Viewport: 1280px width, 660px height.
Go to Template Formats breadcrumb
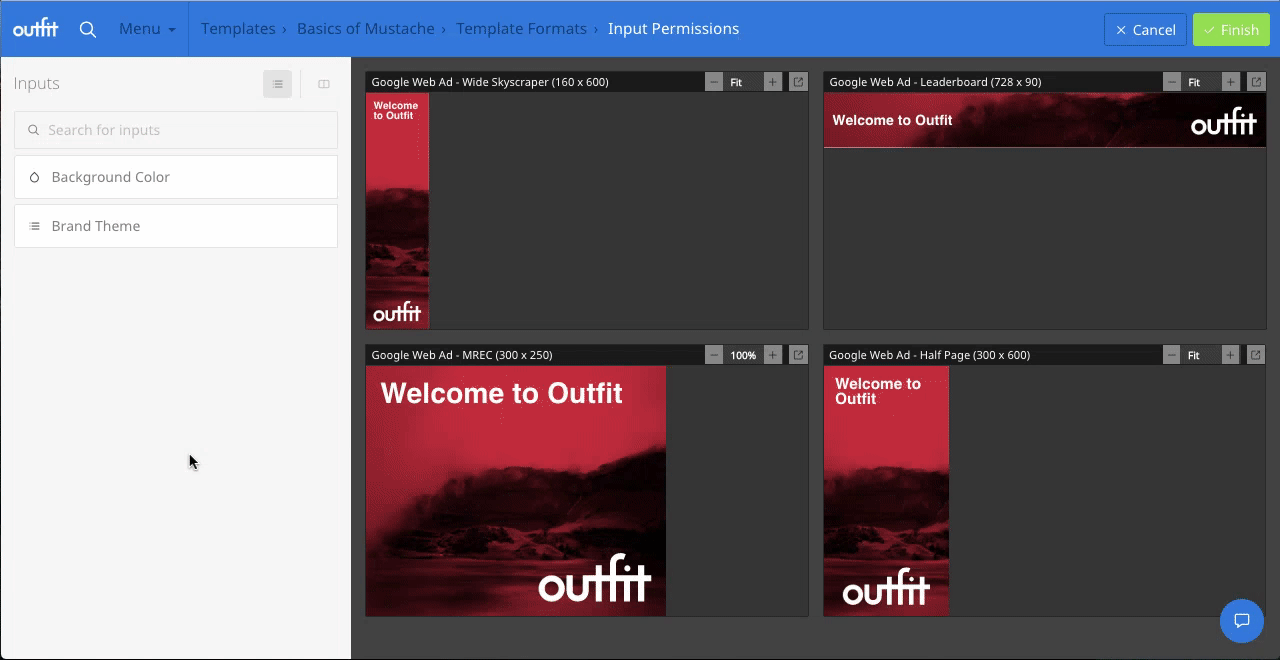point(521,29)
